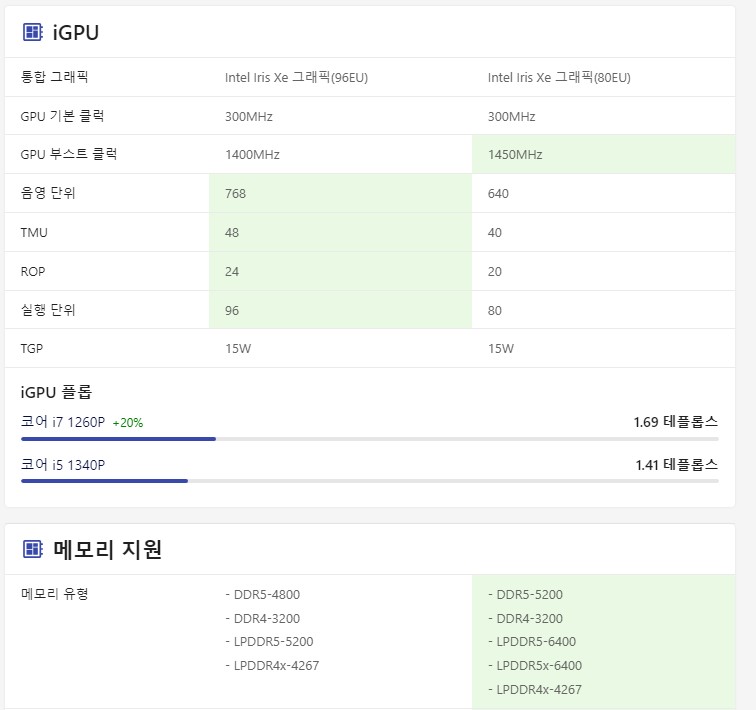The height and width of the screenshot is (710, 756).
Task: Click the iGPU 플롭 subsection title
Action: [x=56, y=392]
